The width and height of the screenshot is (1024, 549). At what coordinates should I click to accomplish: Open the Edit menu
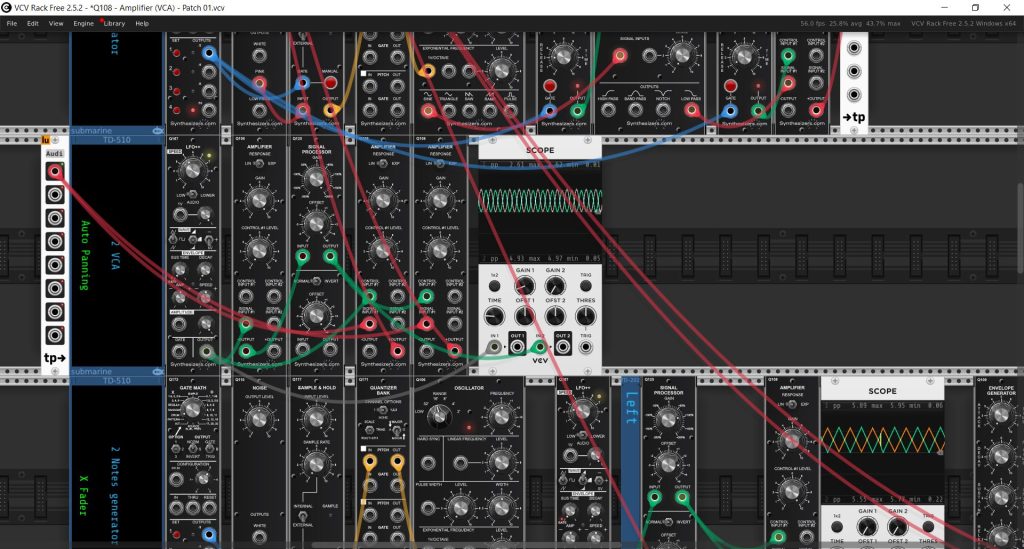coord(33,24)
